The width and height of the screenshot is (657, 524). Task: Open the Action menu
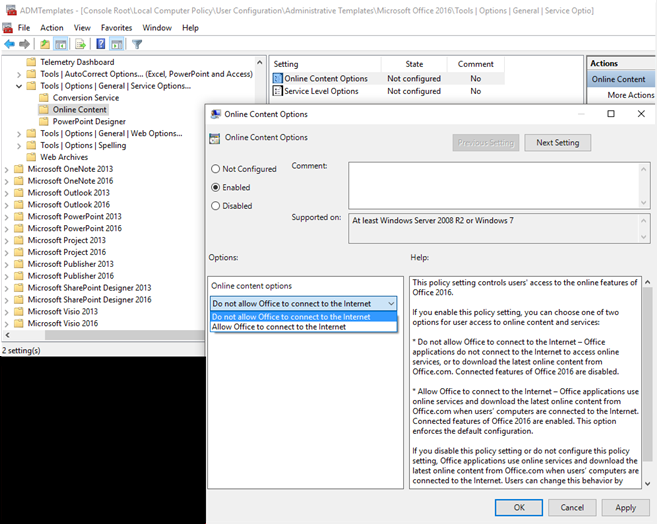[52, 28]
